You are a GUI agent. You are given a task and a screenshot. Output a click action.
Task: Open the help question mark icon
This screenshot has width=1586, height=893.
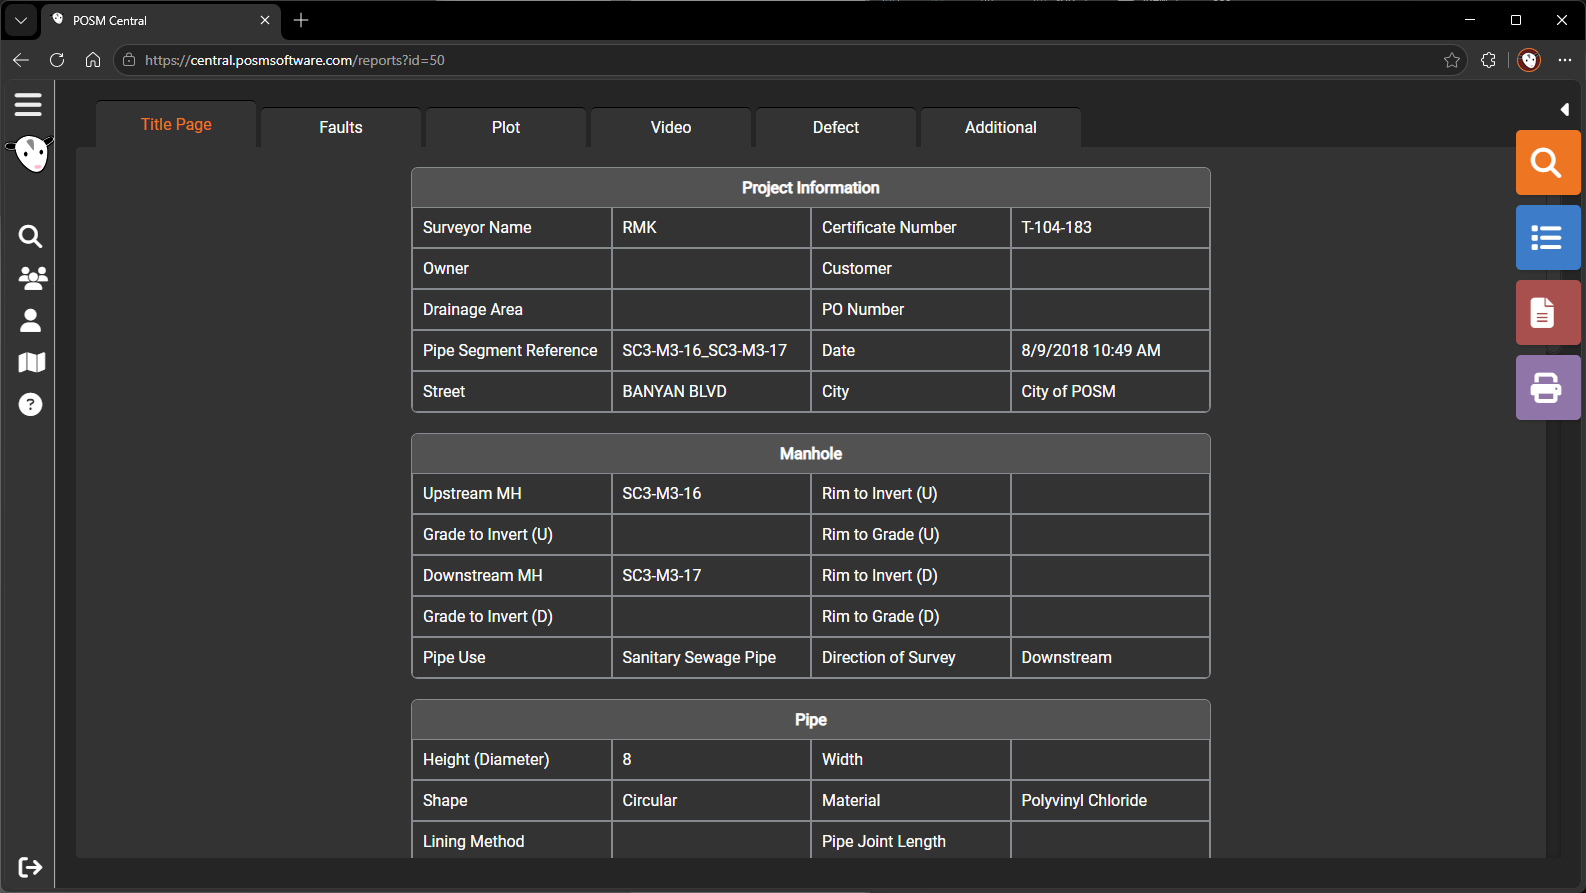pos(31,404)
